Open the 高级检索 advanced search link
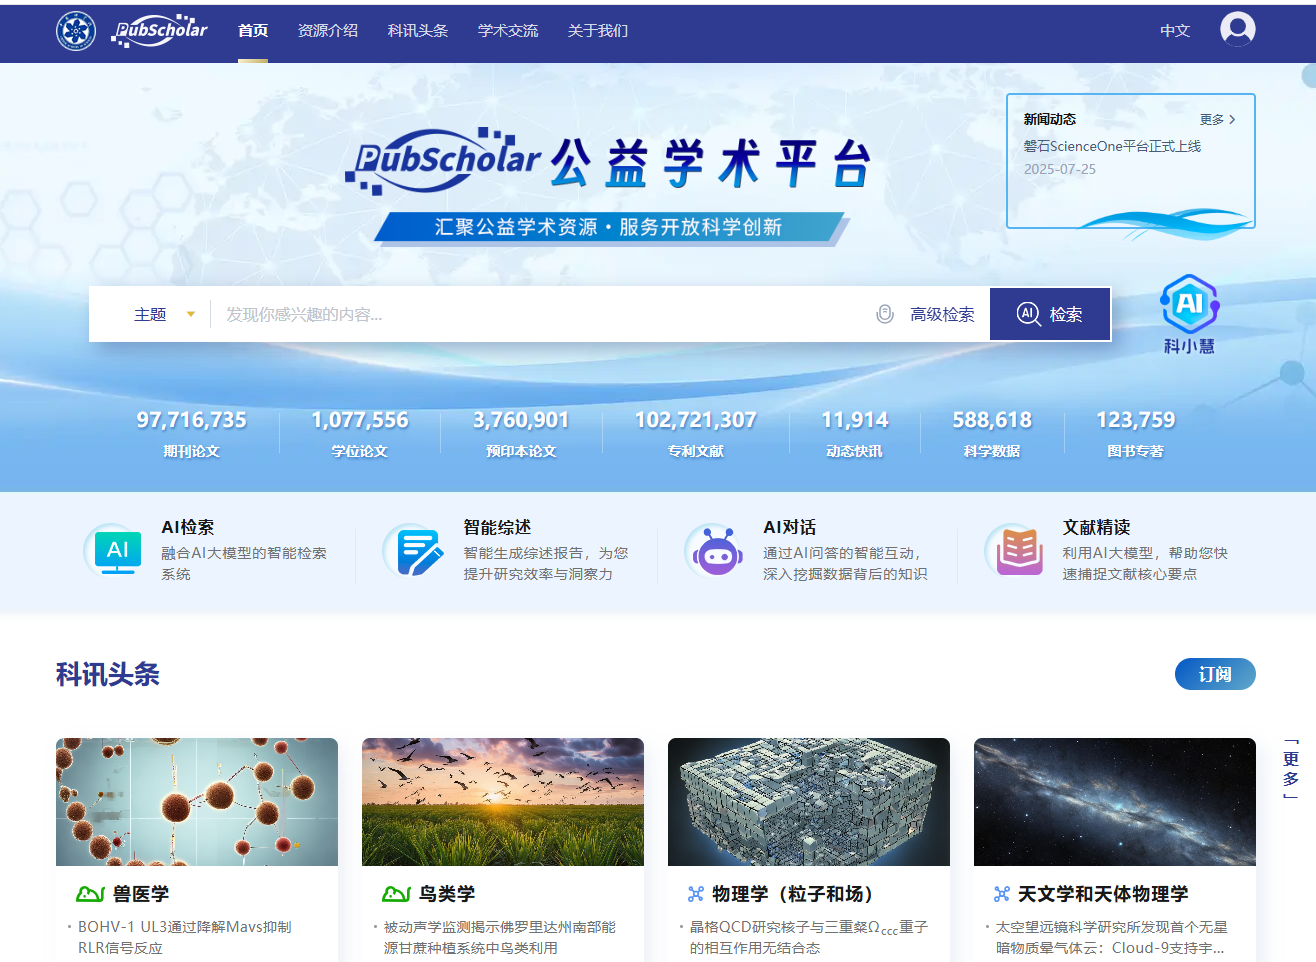This screenshot has height=962, width=1316. 942,315
